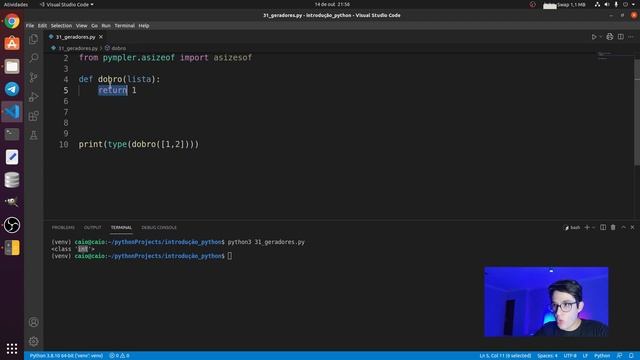Open the File menu
640x360 pixels.
tap(30, 26)
